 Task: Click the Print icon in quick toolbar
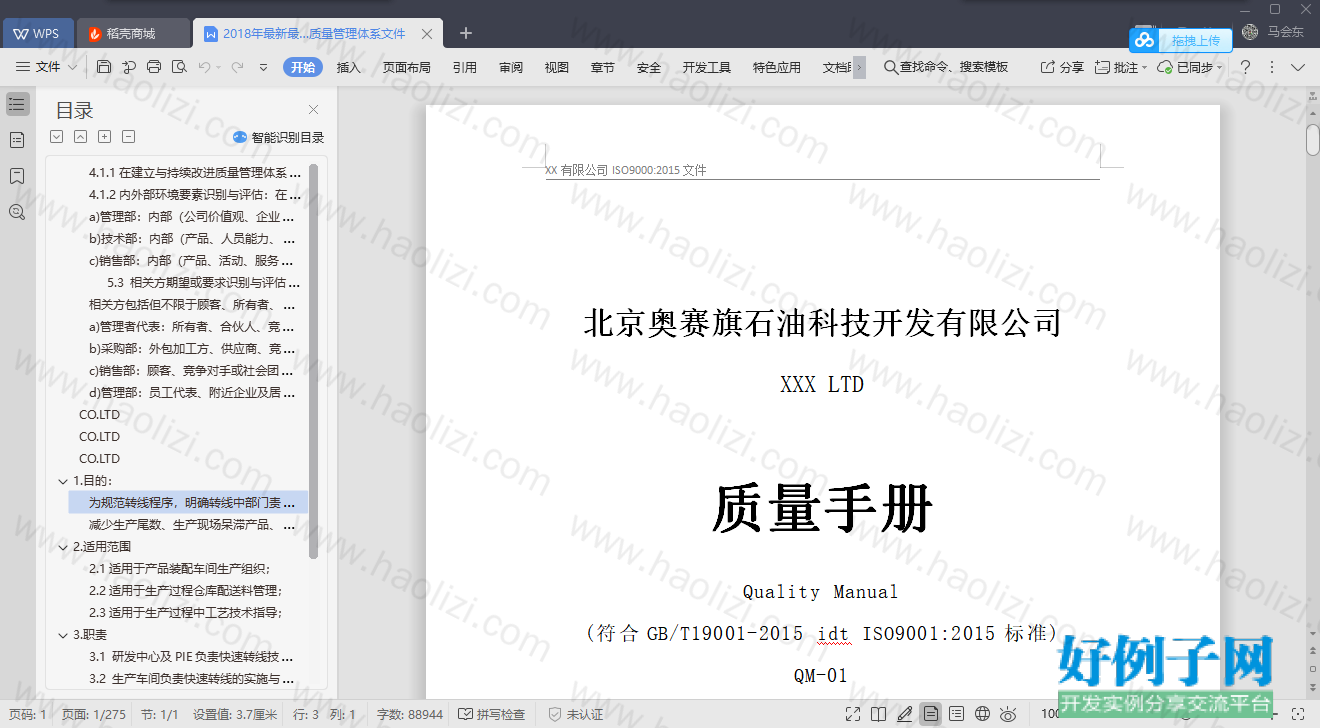click(x=154, y=67)
